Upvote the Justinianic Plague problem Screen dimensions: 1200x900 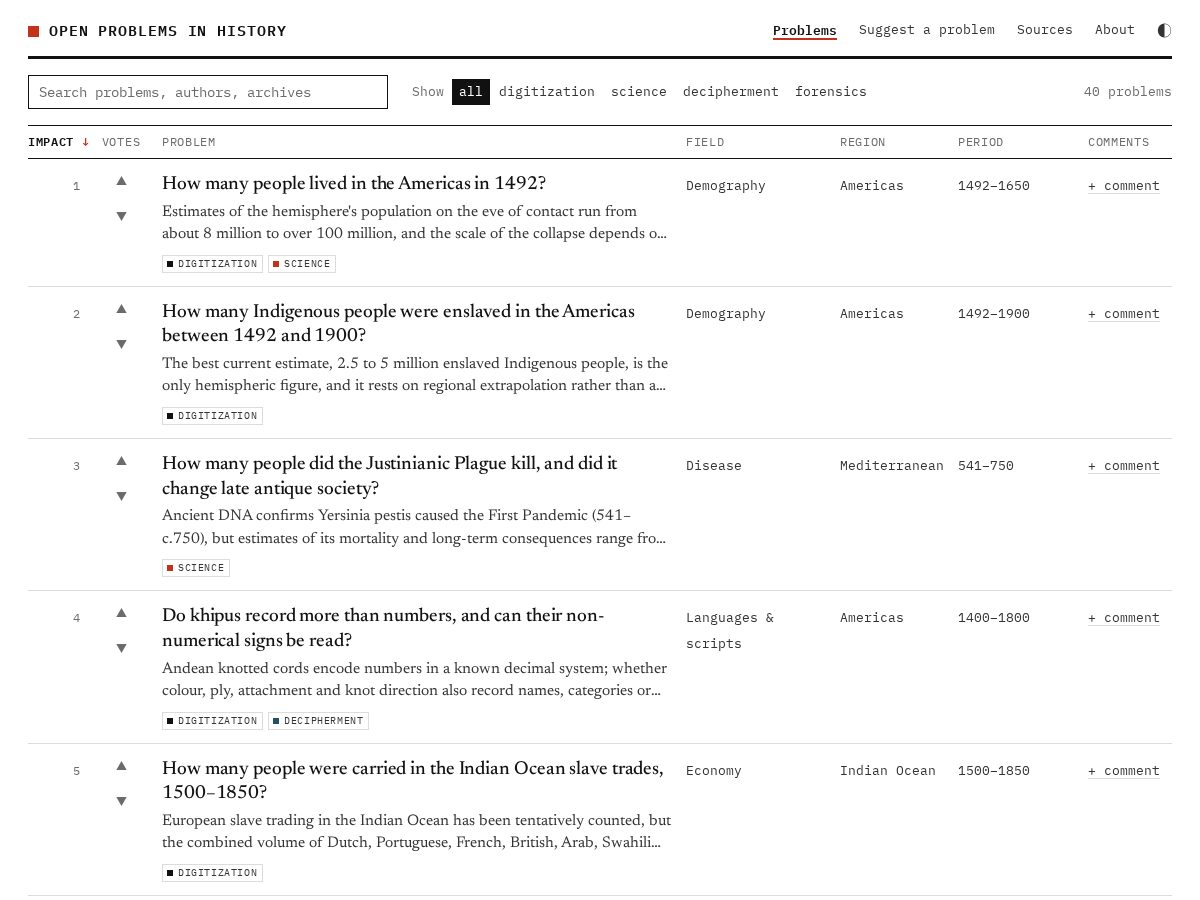pos(121,461)
